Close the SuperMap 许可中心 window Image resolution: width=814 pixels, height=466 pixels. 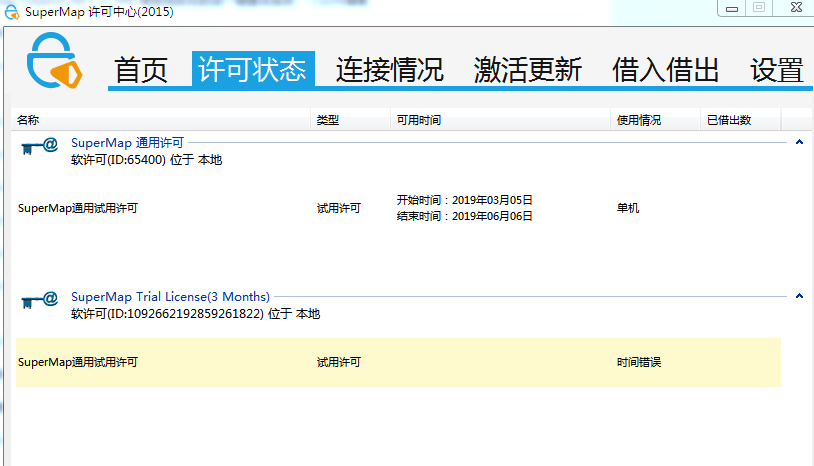(796, 7)
